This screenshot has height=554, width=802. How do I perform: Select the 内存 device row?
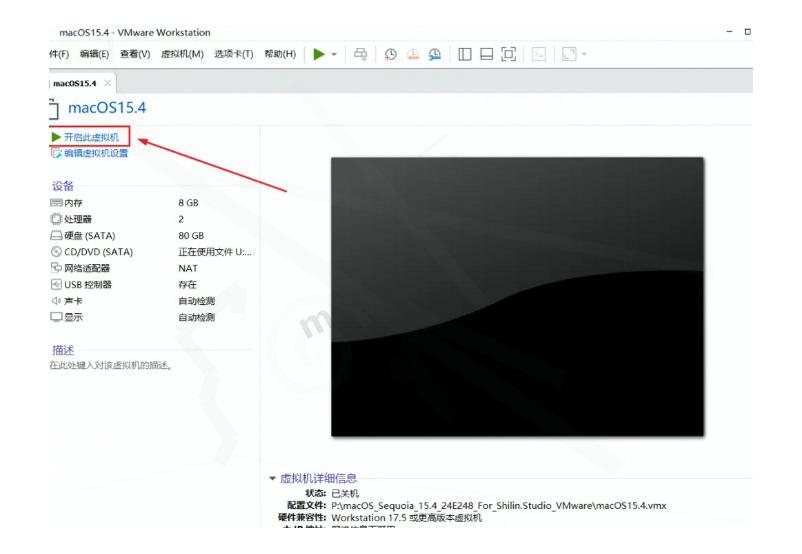click(151, 203)
